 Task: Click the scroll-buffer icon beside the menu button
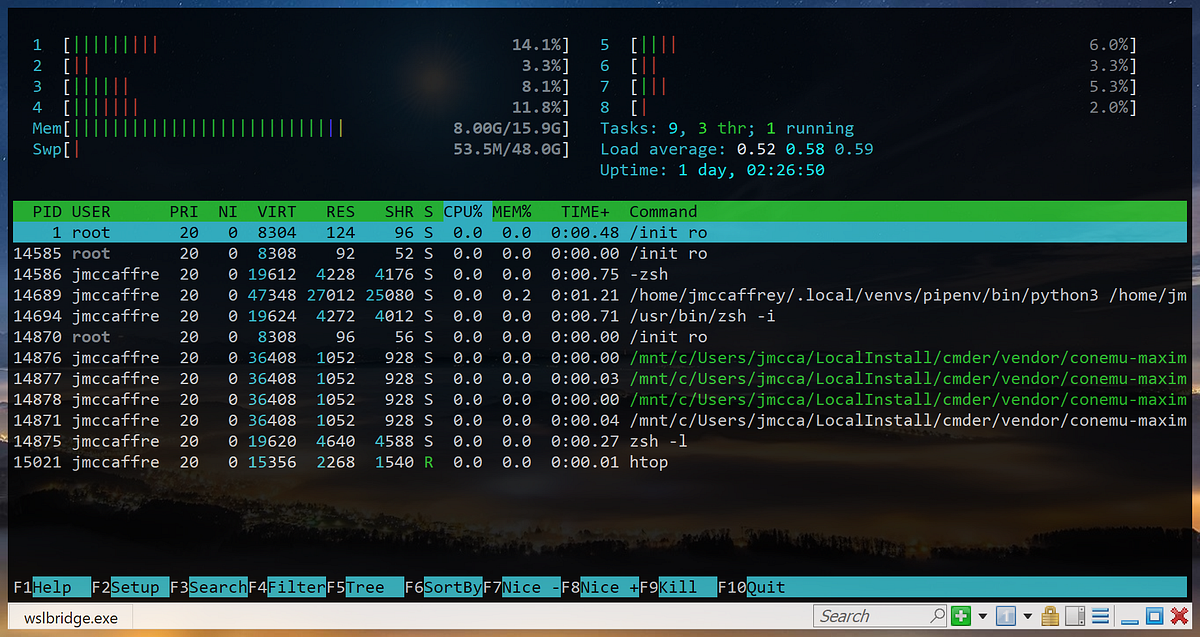(x=1075, y=616)
